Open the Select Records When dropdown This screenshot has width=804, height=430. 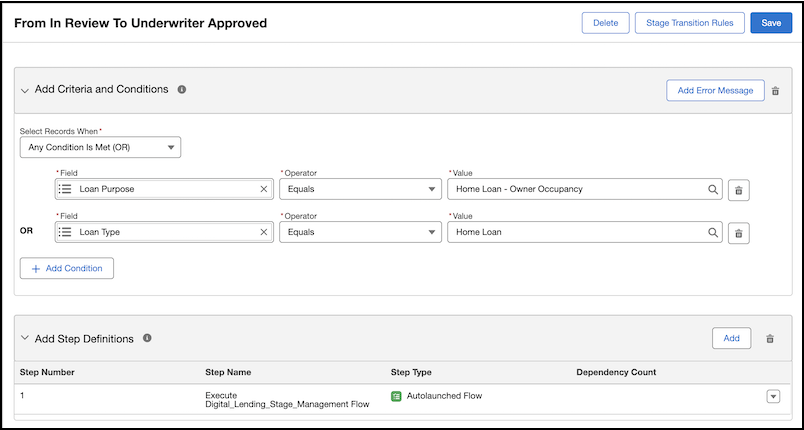point(100,147)
